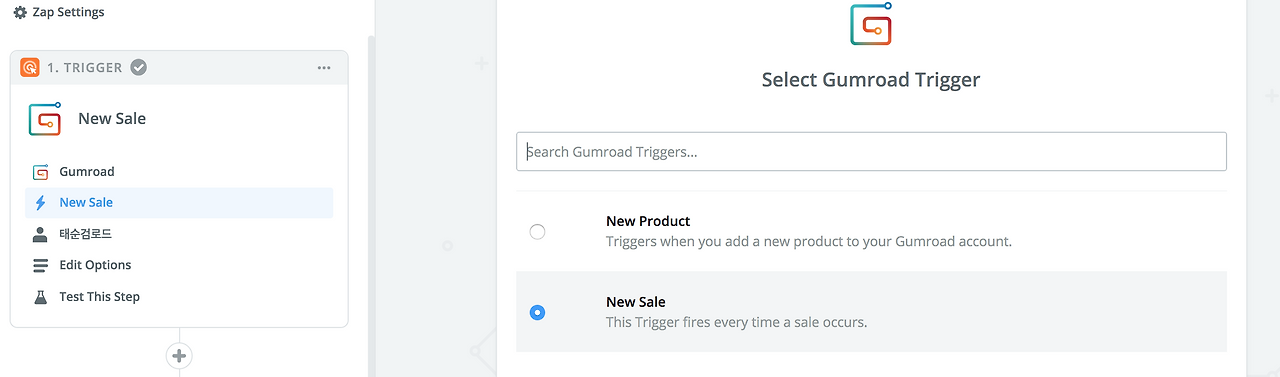The width and height of the screenshot is (1280, 377).
Task: Open the trigger step three-dots menu
Action: [x=323, y=67]
